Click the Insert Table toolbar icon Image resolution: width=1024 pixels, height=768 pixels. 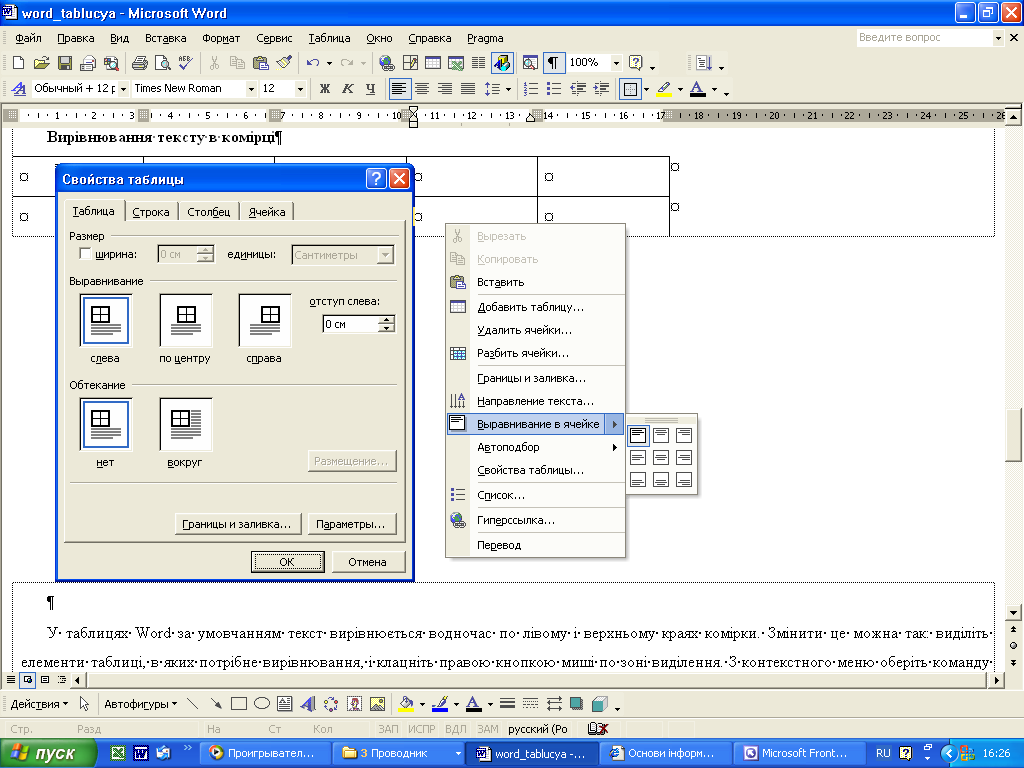(x=433, y=63)
